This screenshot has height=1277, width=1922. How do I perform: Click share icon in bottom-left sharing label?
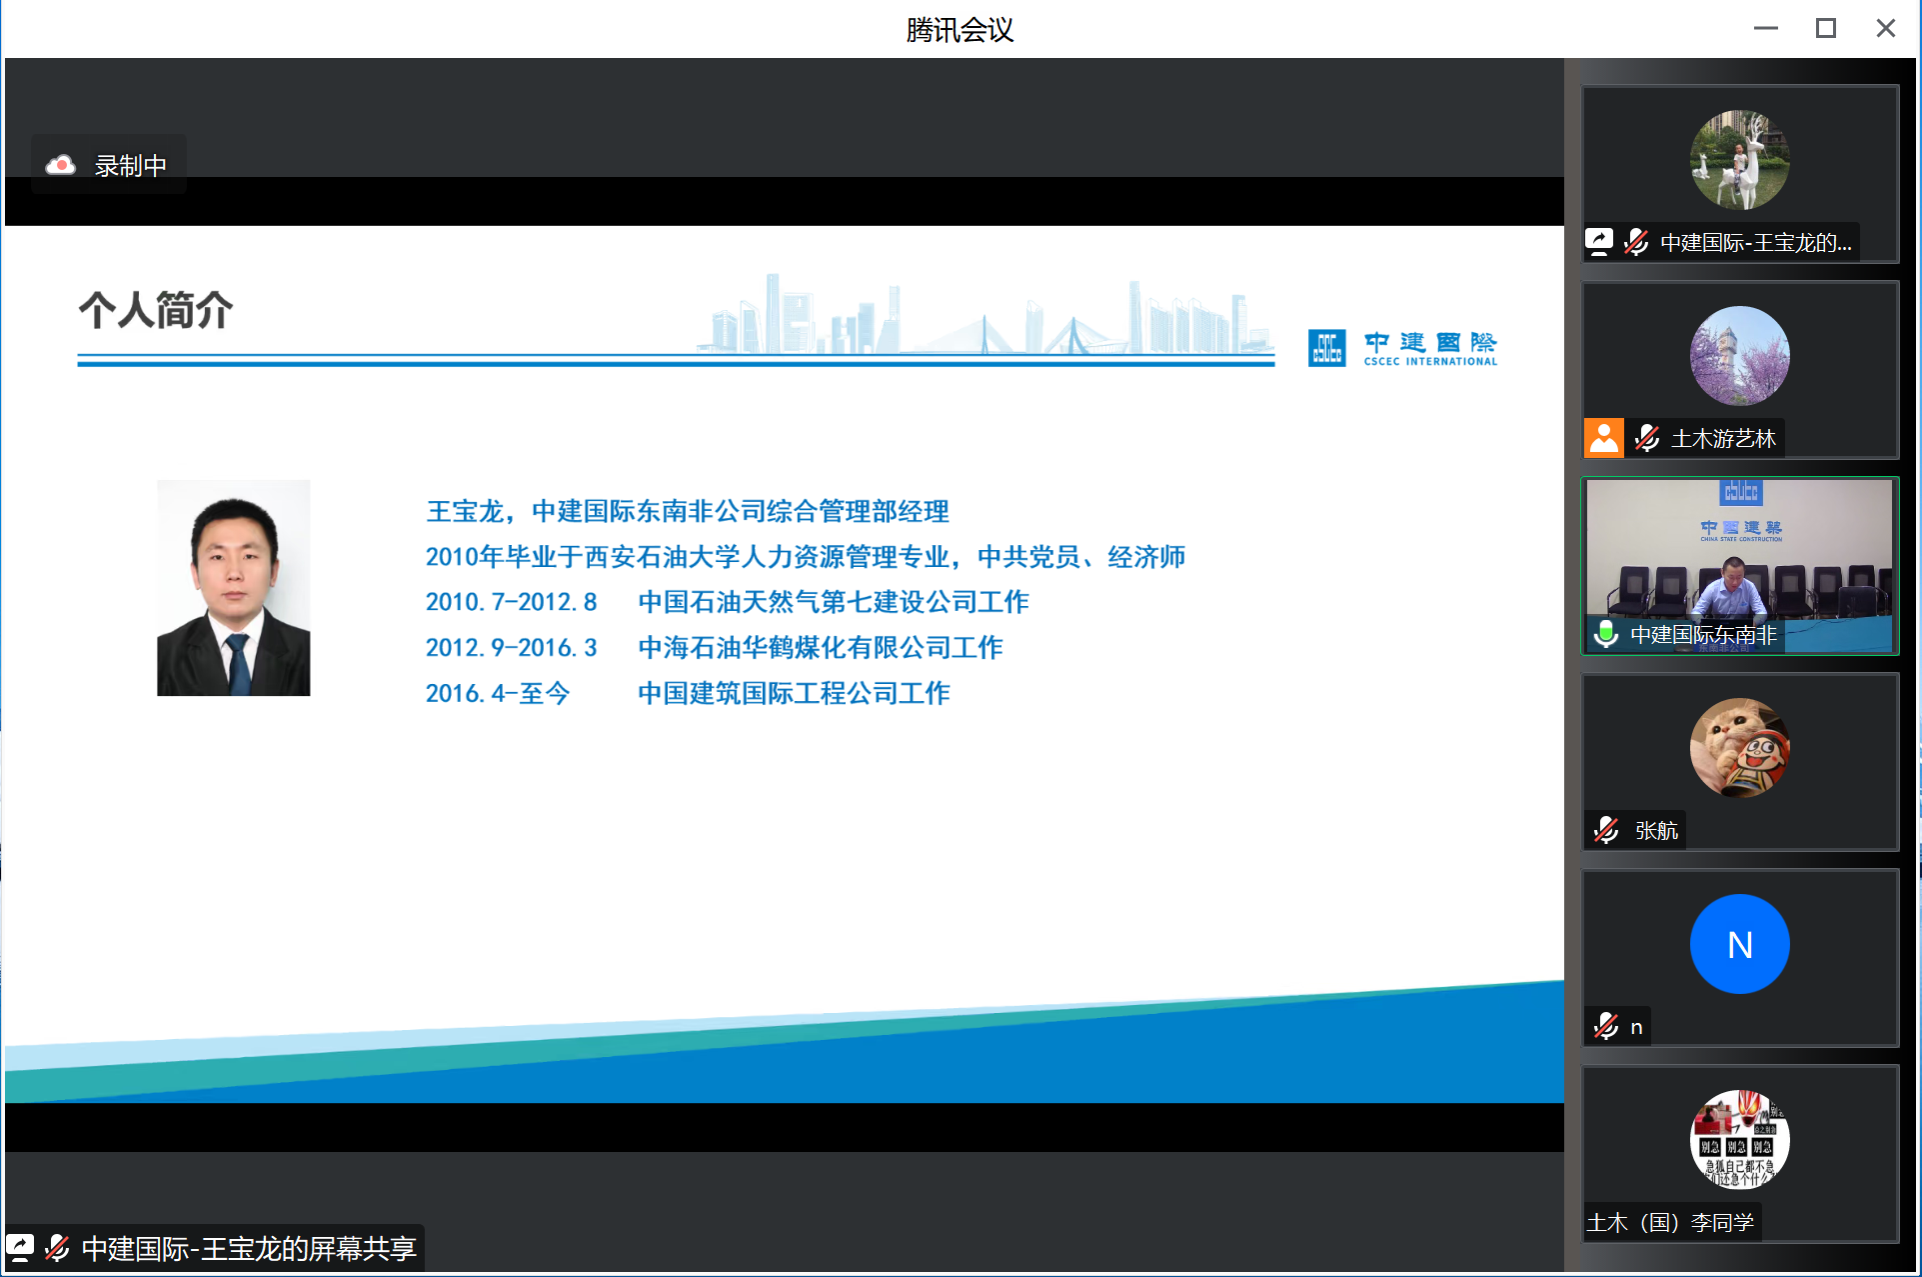click(20, 1248)
